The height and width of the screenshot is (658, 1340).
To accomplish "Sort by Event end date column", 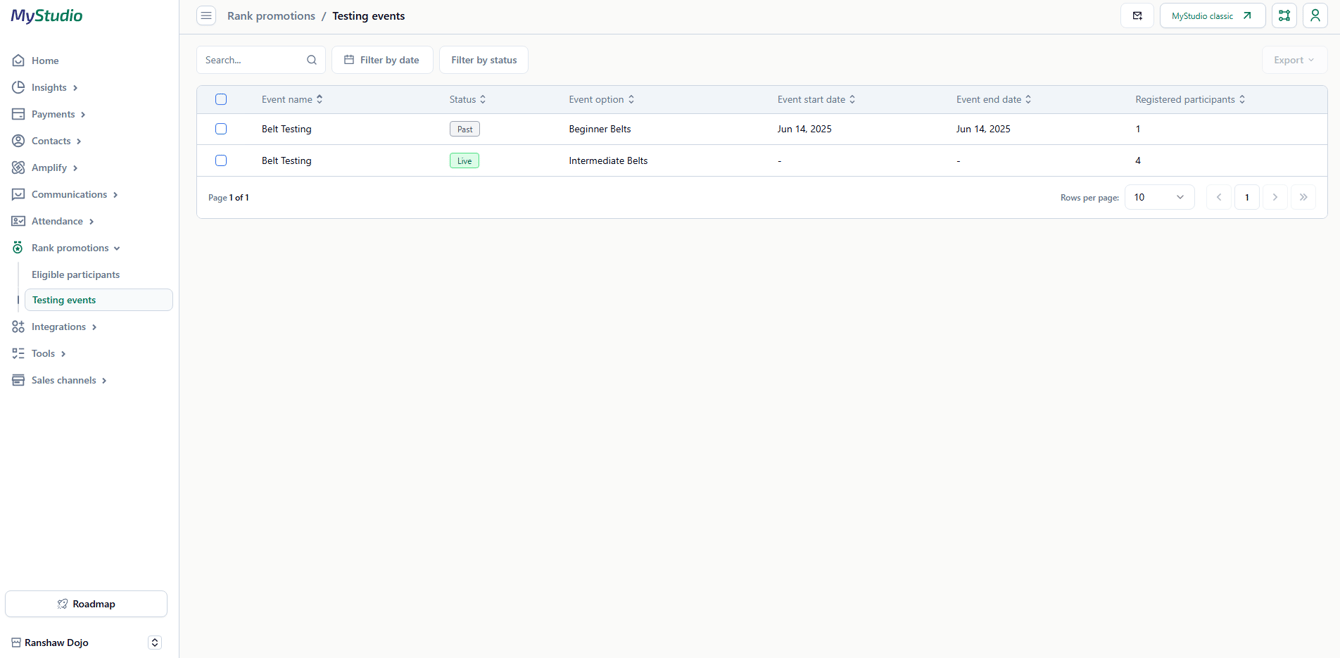I will (994, 100).
